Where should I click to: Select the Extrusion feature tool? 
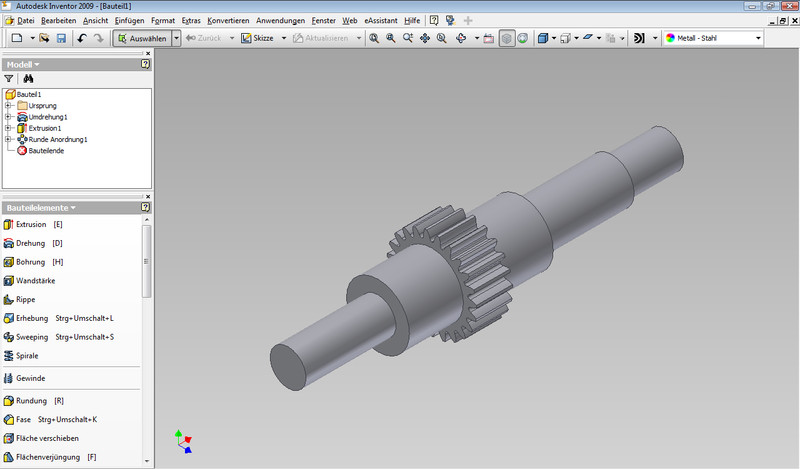point(30,225)
